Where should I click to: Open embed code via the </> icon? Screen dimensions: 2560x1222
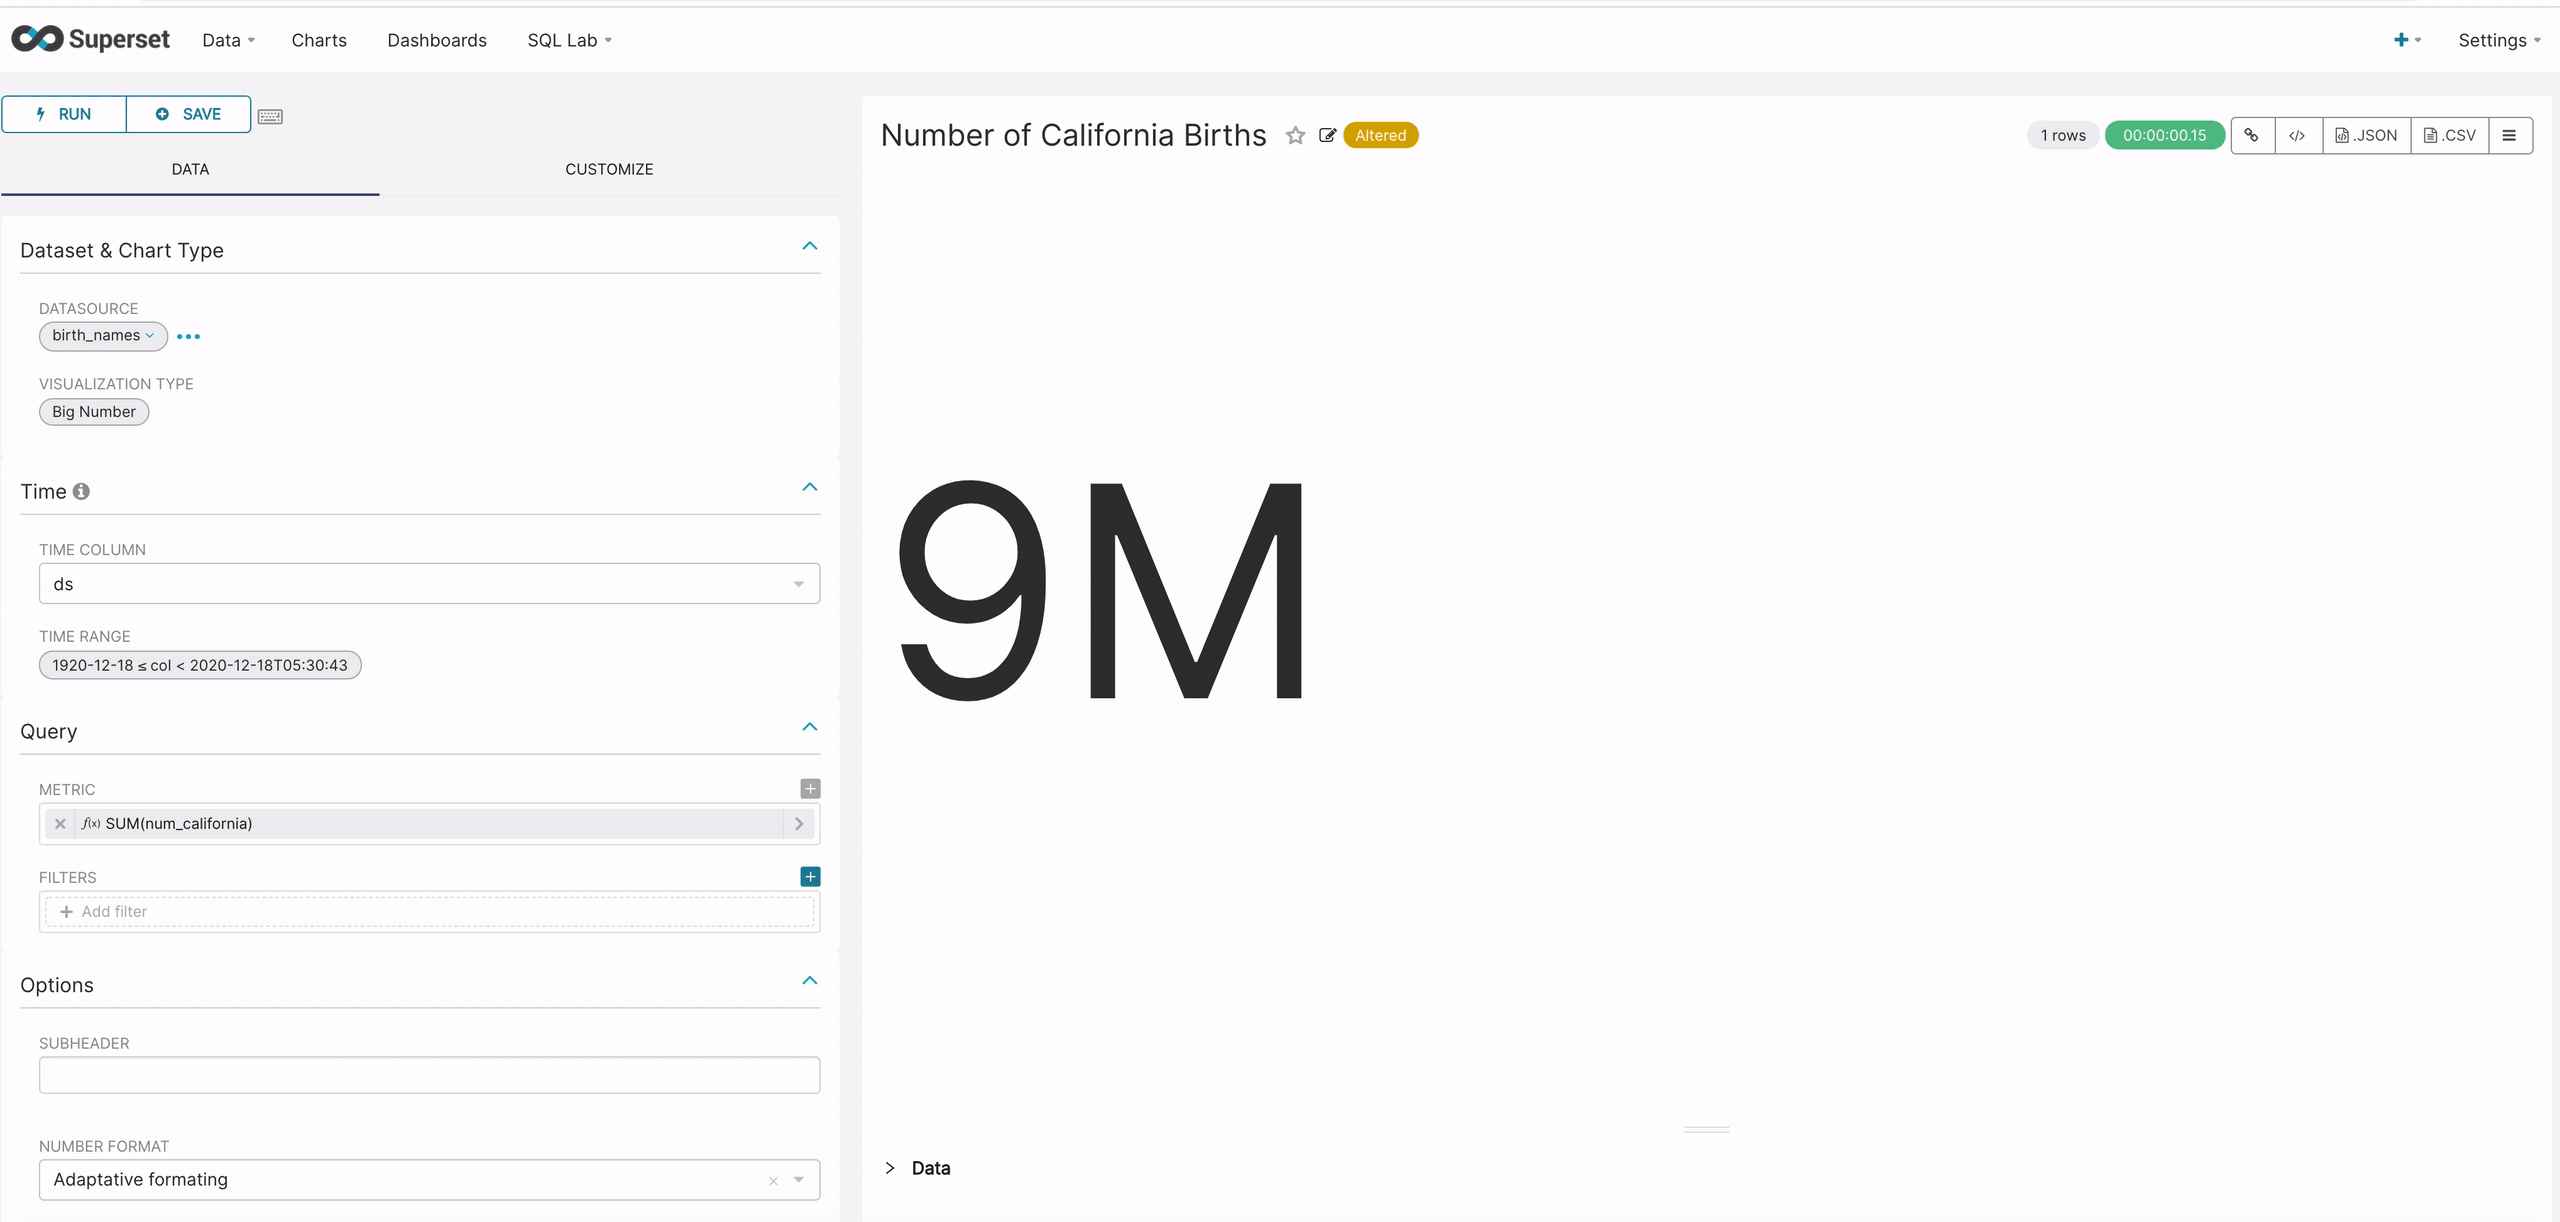coord(2297,135)
